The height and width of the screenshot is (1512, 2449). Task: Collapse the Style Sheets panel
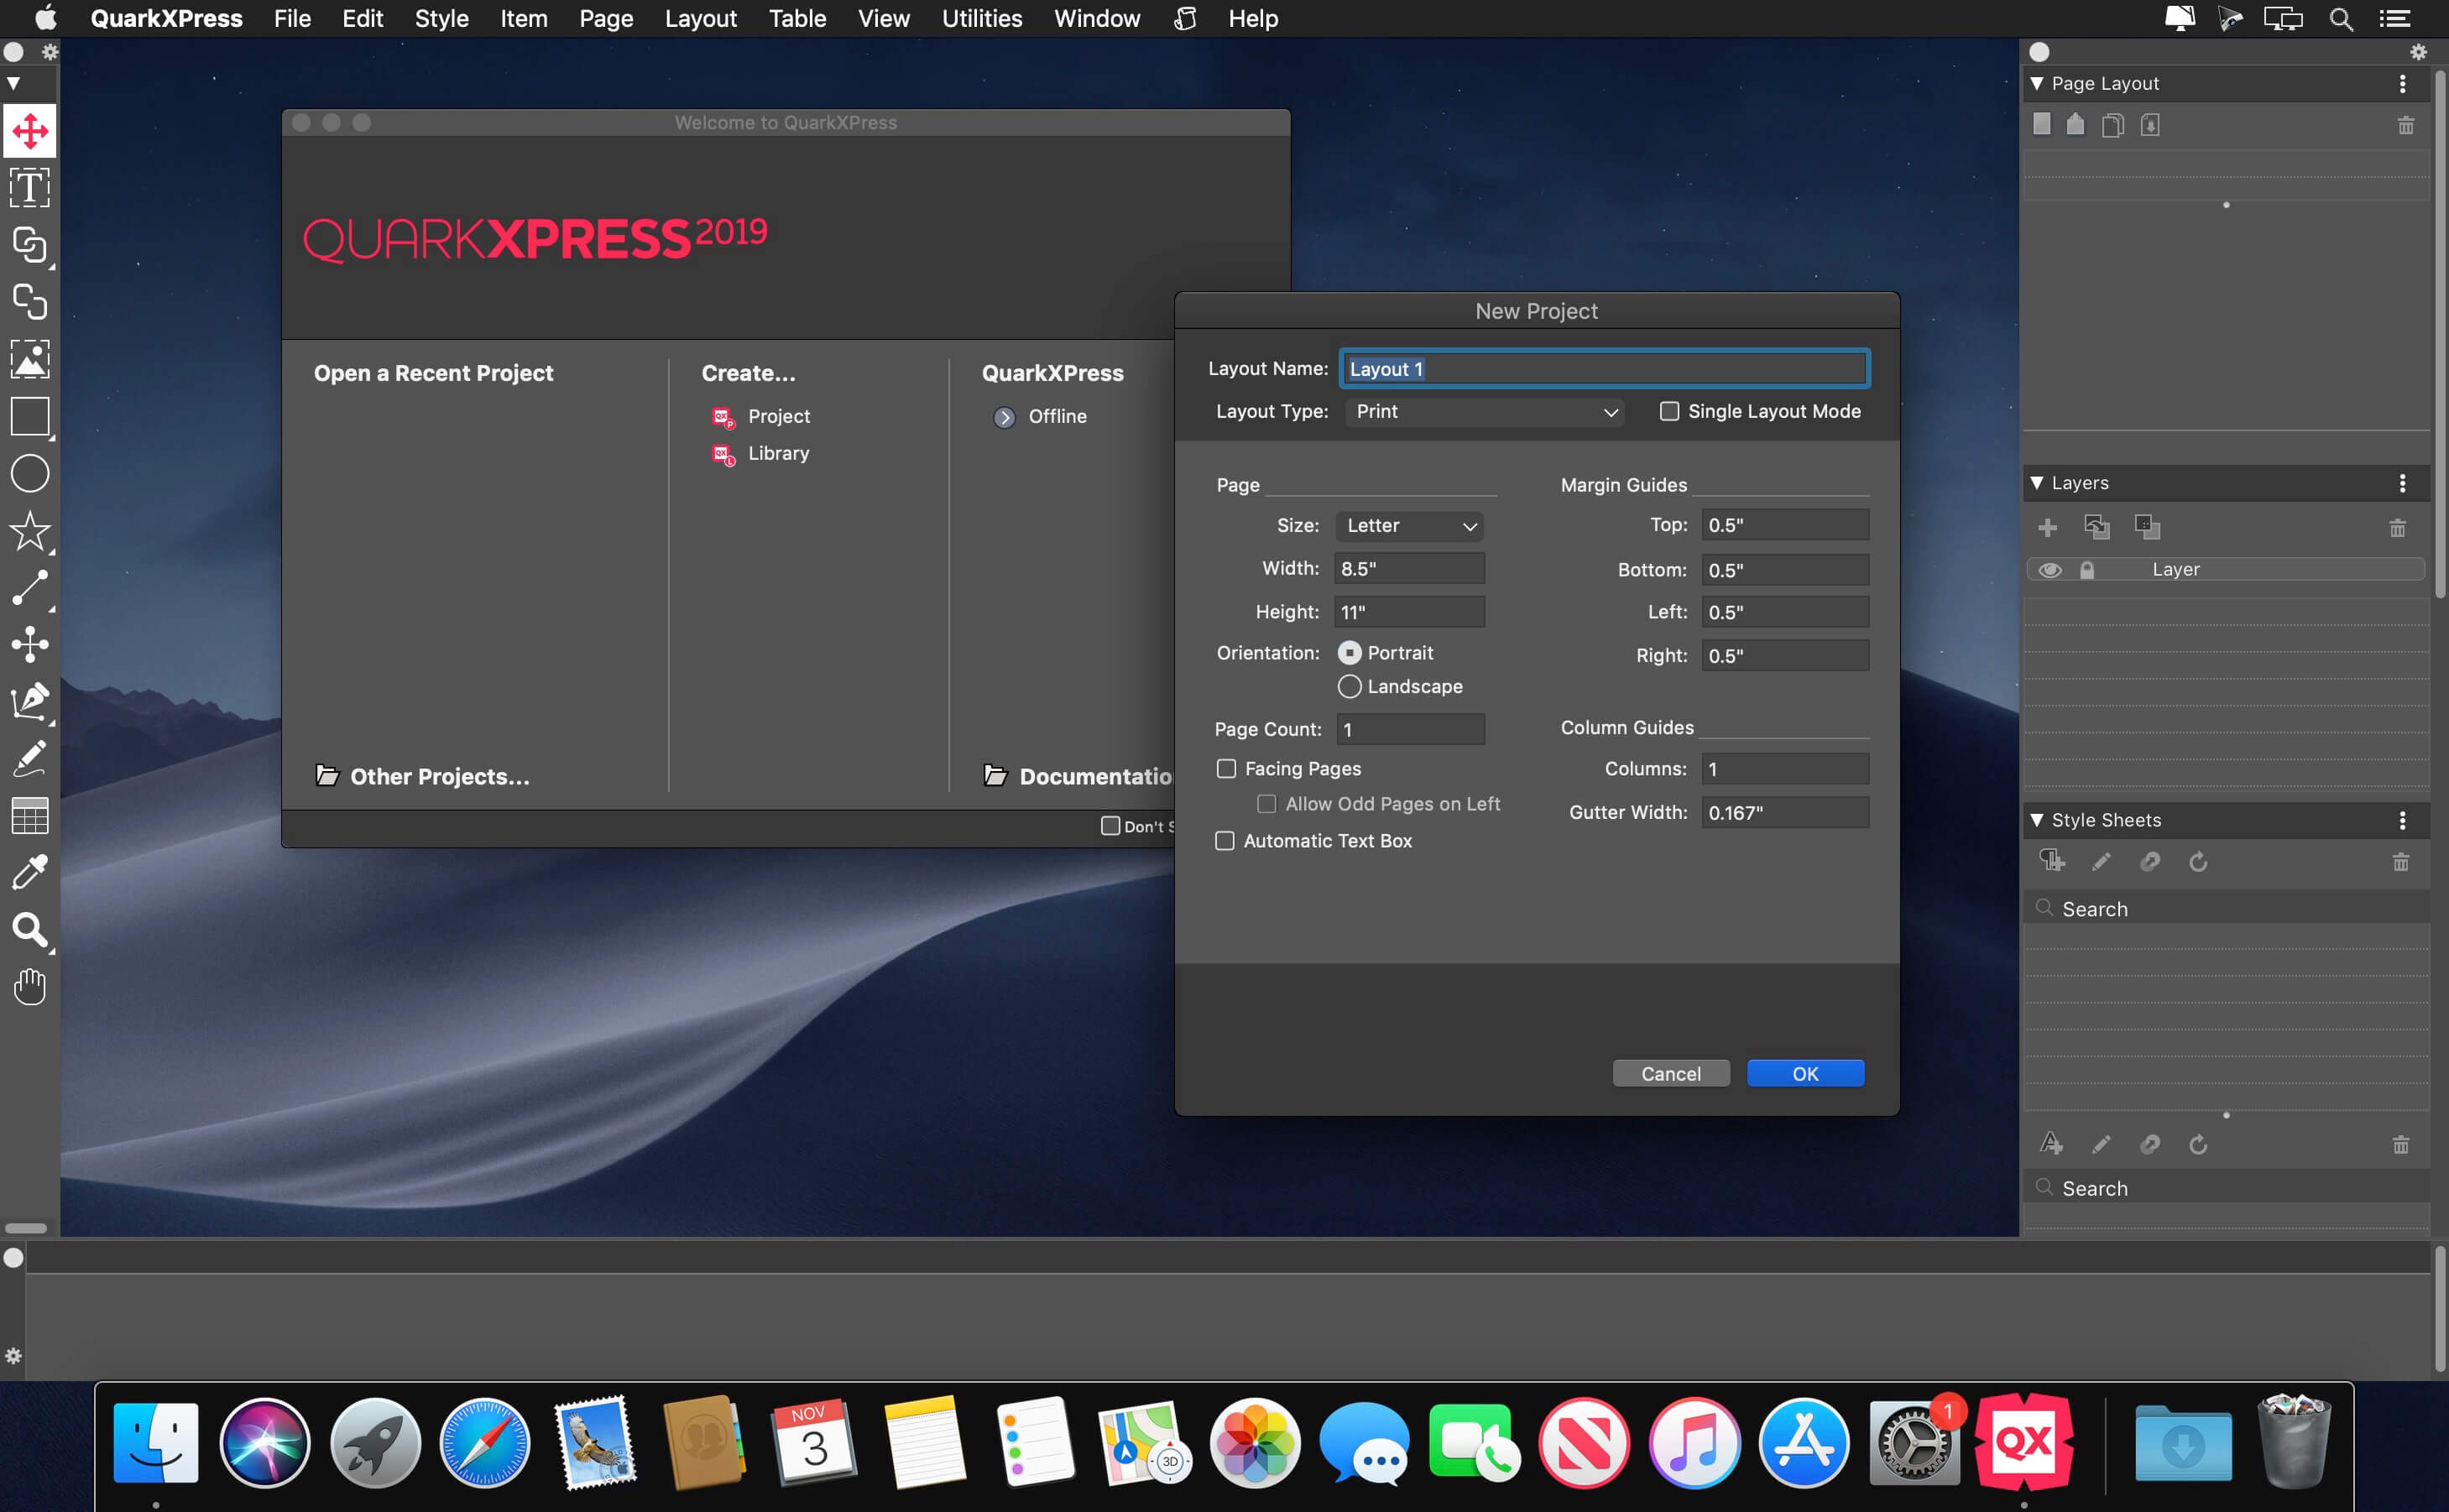pyautogui.click(x=2037, y=820)
